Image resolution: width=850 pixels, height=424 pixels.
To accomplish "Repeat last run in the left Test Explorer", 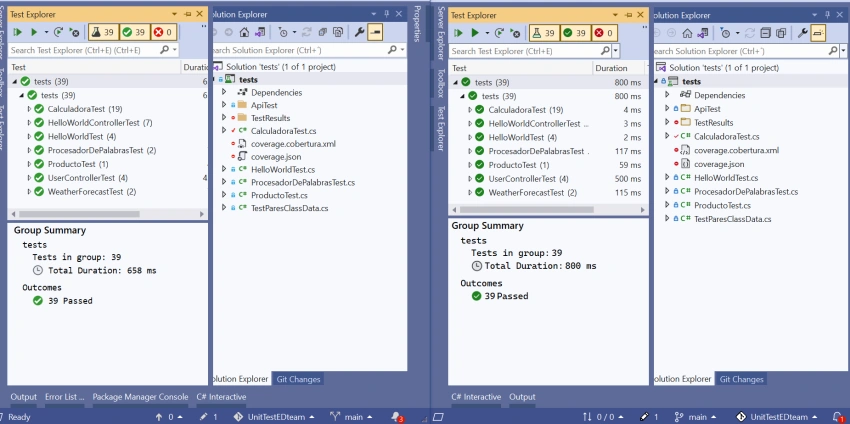I will [59, 33].
